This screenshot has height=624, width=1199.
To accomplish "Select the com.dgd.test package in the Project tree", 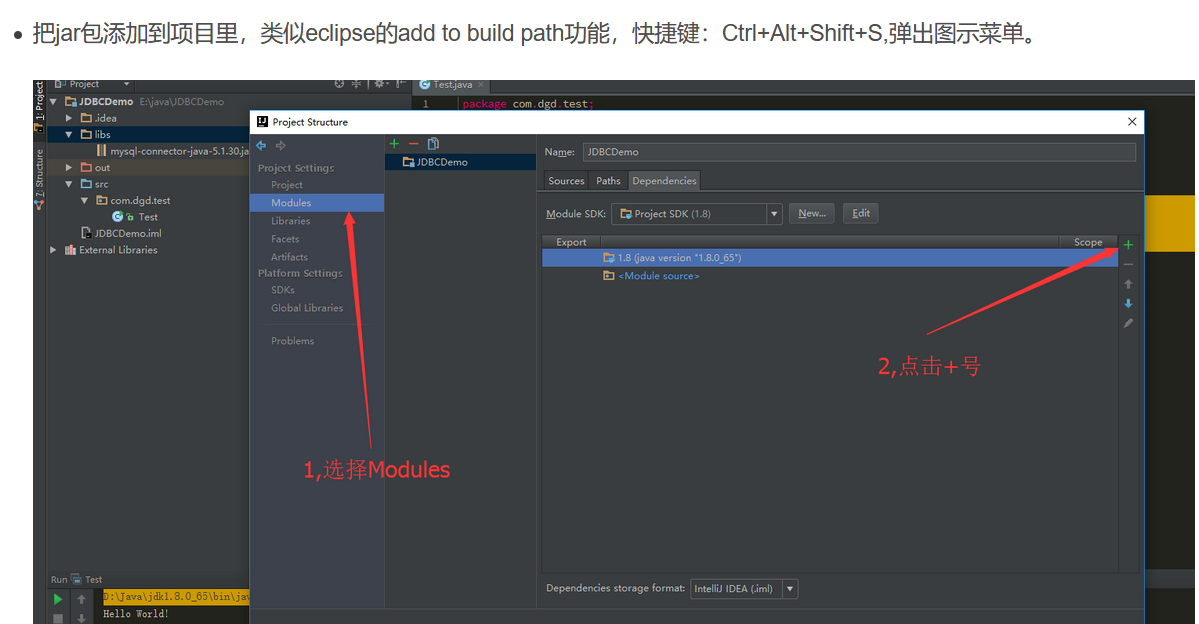I will pyautogui.click(x=133, y=200).
